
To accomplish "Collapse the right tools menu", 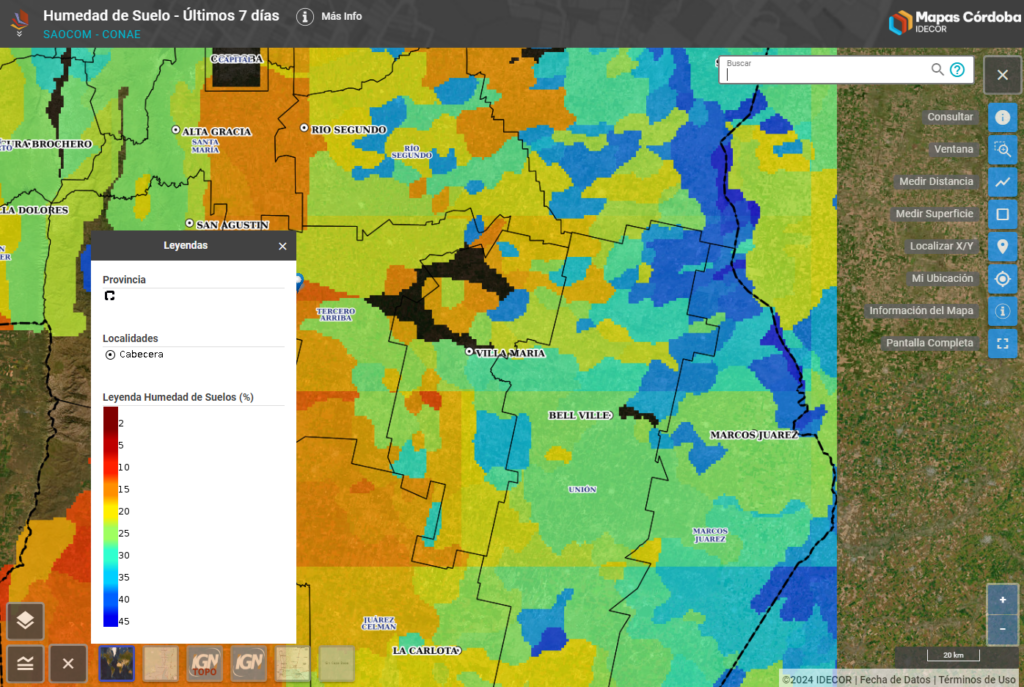I will coord(1002,75).
